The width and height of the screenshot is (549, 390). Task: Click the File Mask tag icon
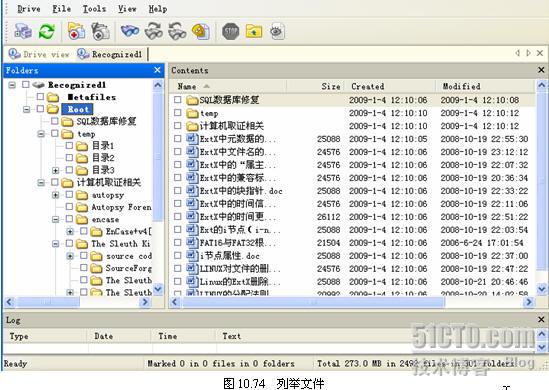(x=201, y=32)
